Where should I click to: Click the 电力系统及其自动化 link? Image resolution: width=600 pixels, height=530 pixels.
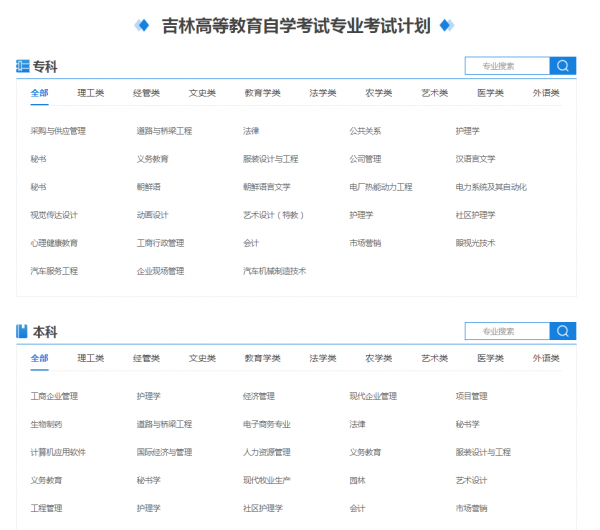pos(491,187)
